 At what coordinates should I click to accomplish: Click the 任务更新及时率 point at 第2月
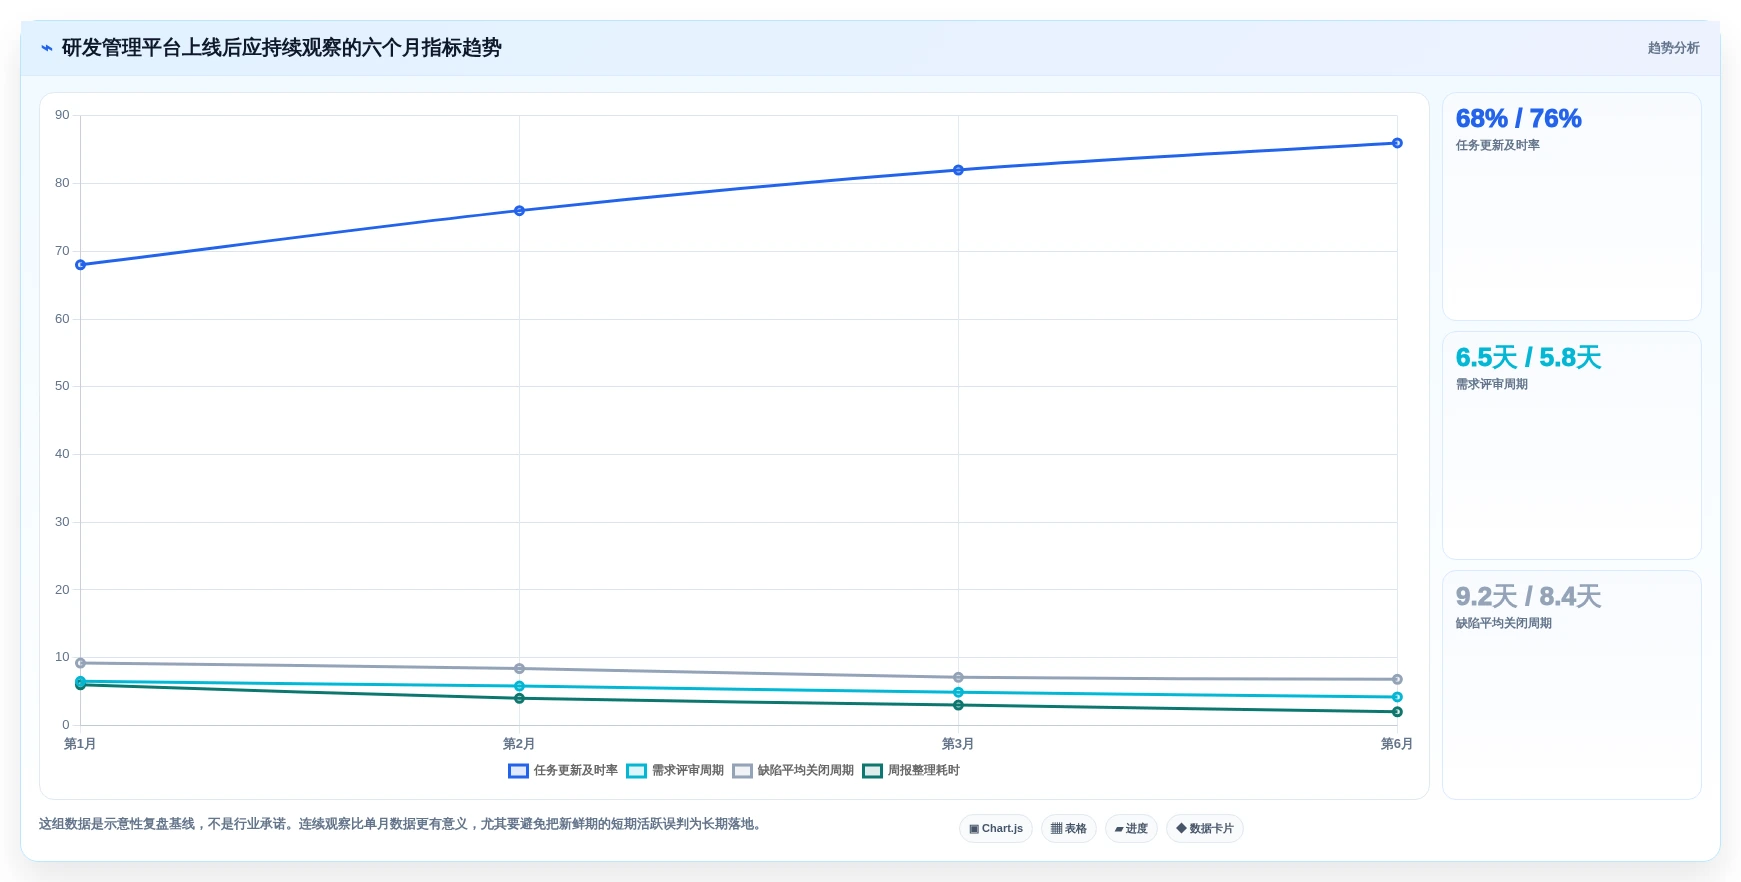pyautogui.click(x=519, y=211)
